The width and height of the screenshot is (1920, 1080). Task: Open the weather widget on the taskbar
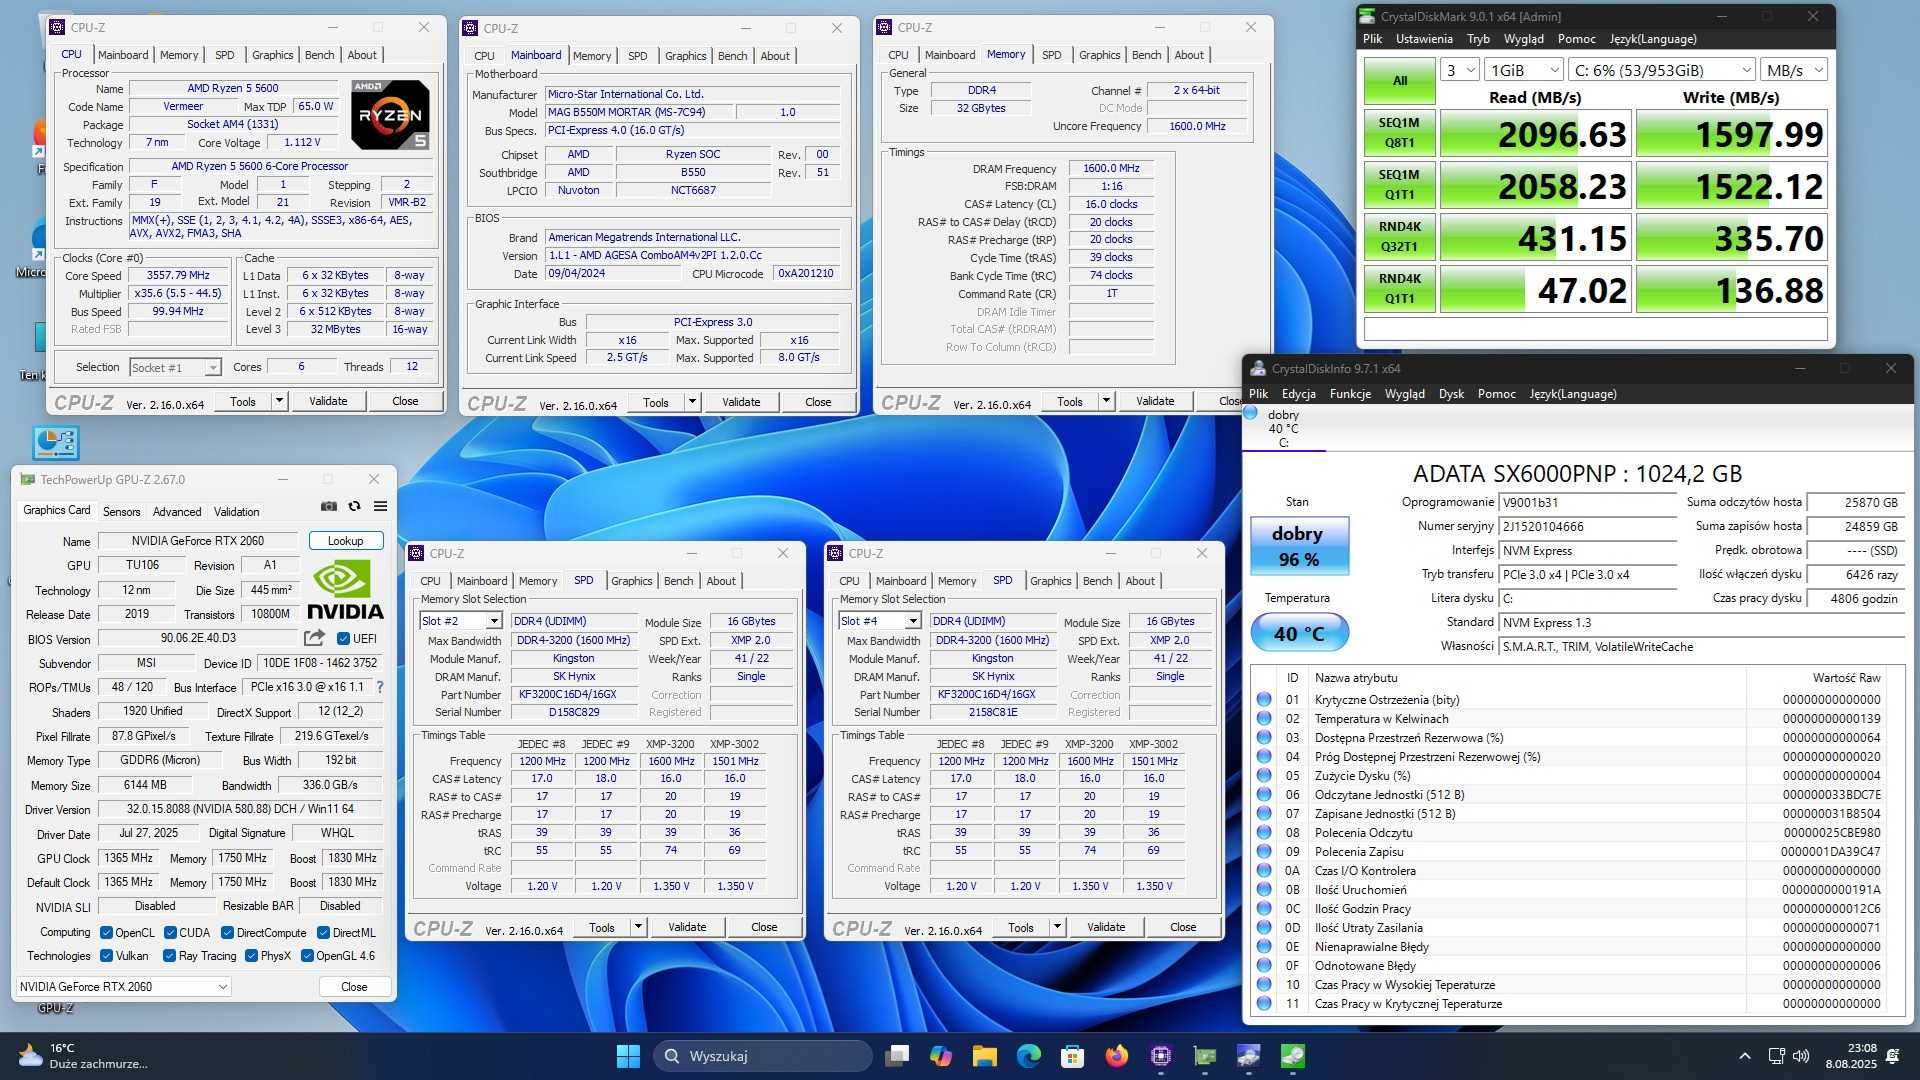[x=82, y=1056]
